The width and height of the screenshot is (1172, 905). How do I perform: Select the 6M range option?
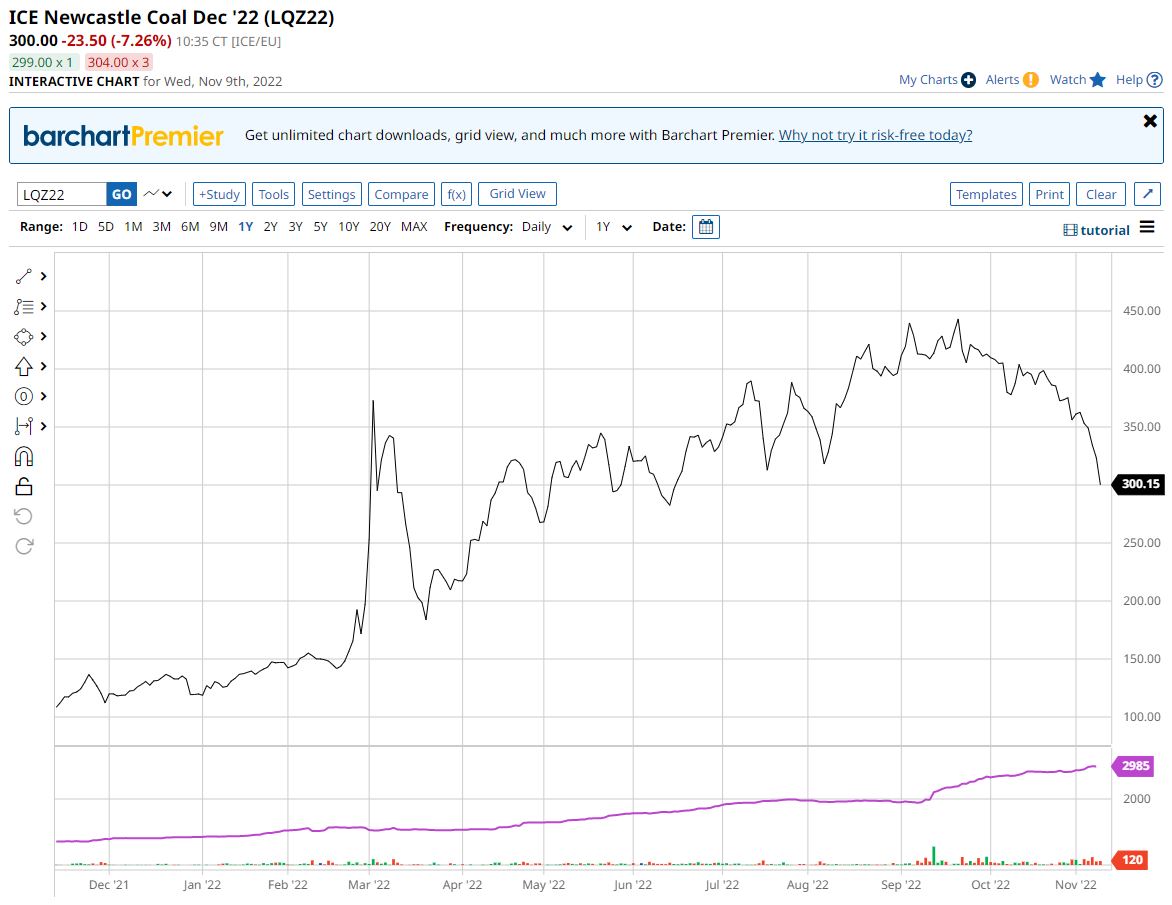click(x=190, y=227)
